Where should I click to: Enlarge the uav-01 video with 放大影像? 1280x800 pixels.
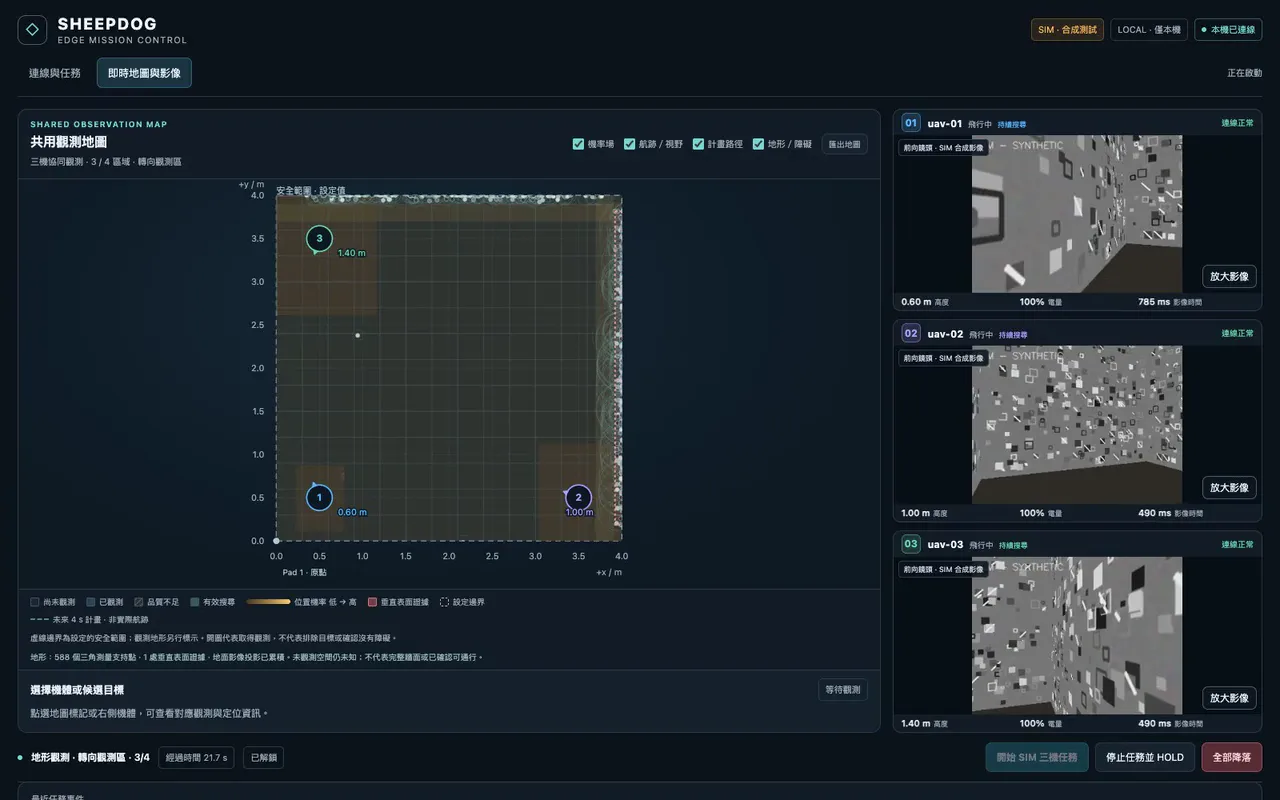pyautogui.click(x=1229, y=277)
